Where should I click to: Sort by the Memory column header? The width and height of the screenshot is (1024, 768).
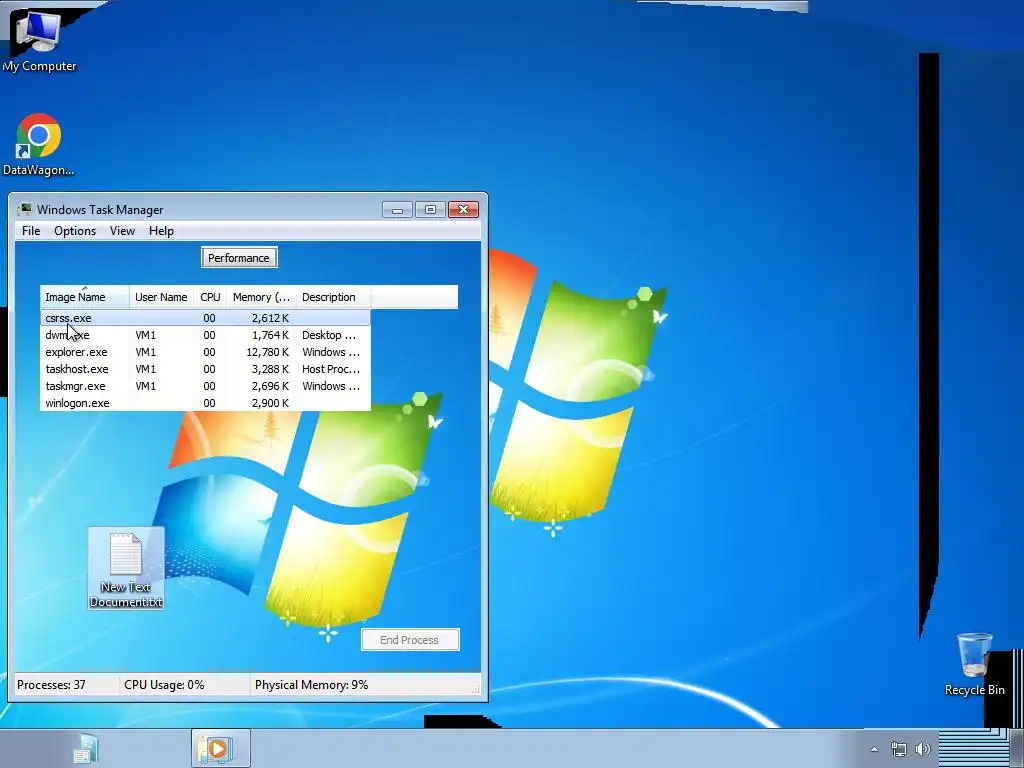tap(261, 297)
